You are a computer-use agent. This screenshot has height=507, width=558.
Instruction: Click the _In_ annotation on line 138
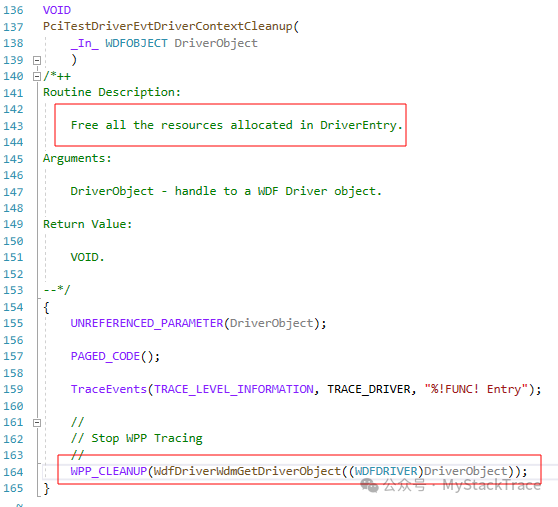(x=85, y=43)
